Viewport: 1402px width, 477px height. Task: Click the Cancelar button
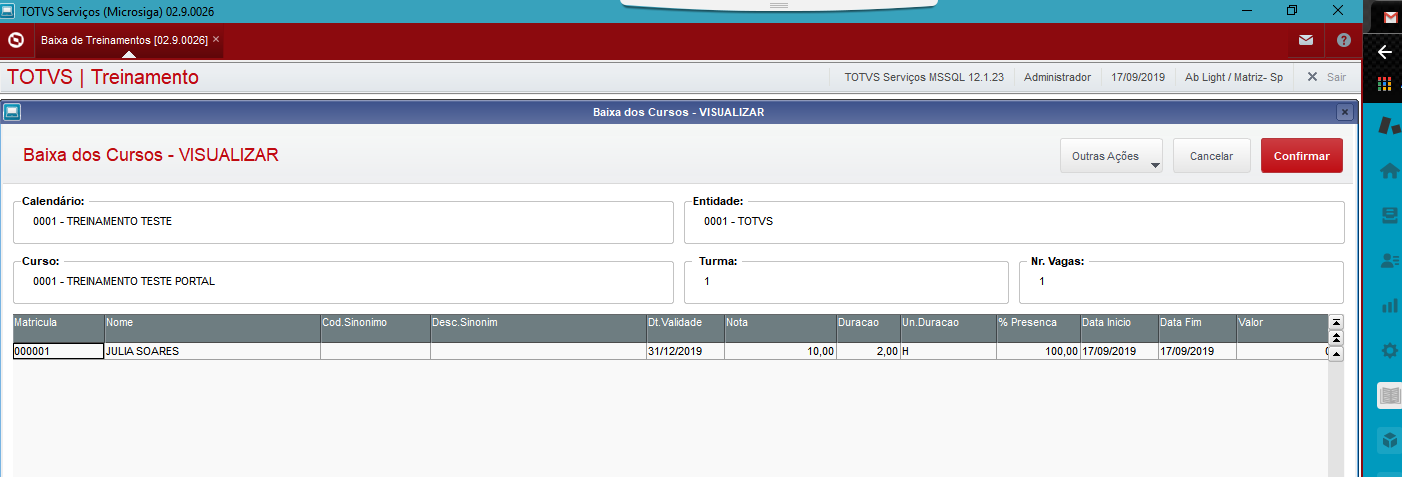(1211, 156)
